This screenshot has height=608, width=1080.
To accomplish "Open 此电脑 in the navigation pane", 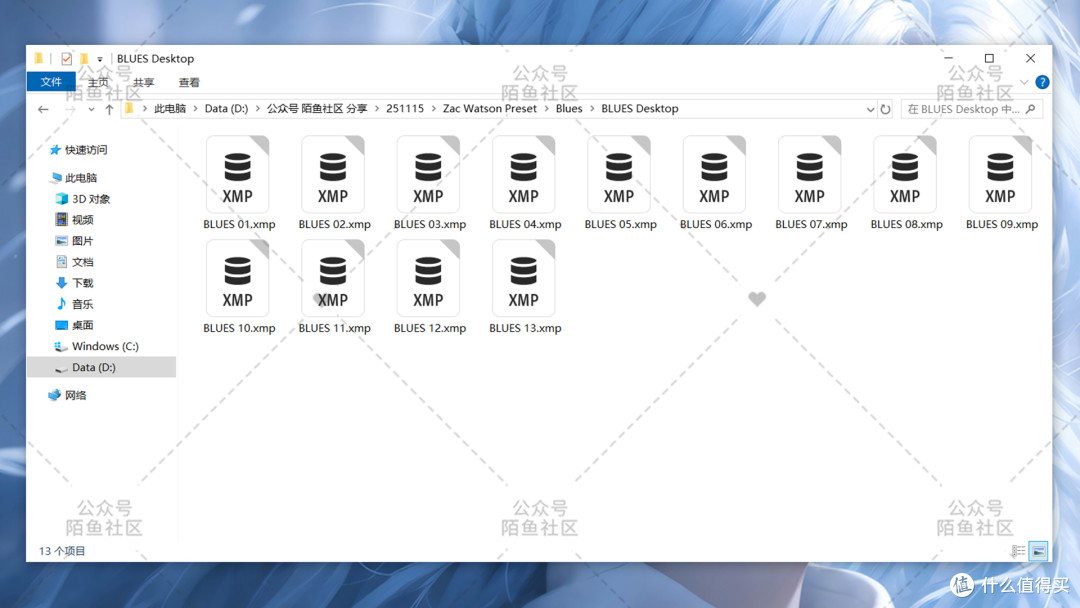I will [80, 178].
